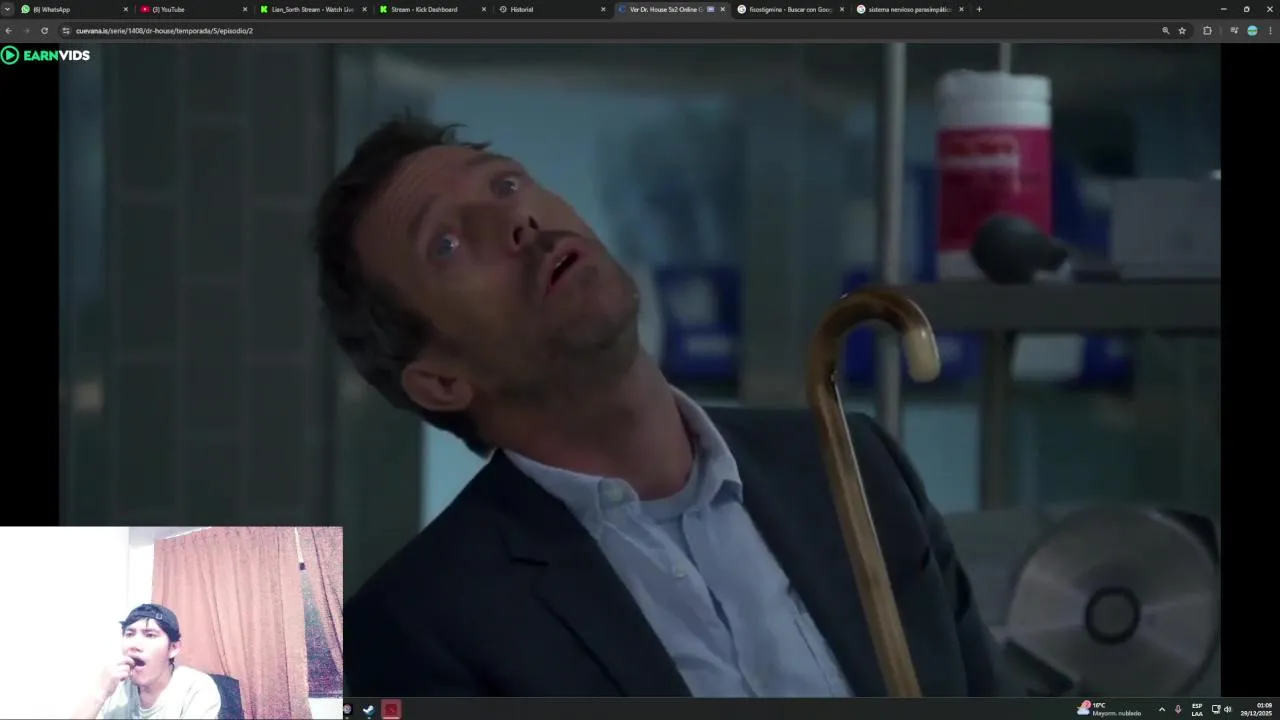Go back to previous page

(9, 31)
